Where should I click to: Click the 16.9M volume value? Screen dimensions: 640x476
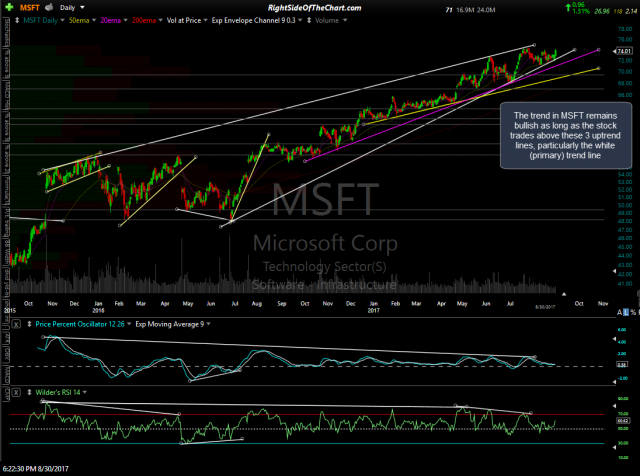pos(465,10)
